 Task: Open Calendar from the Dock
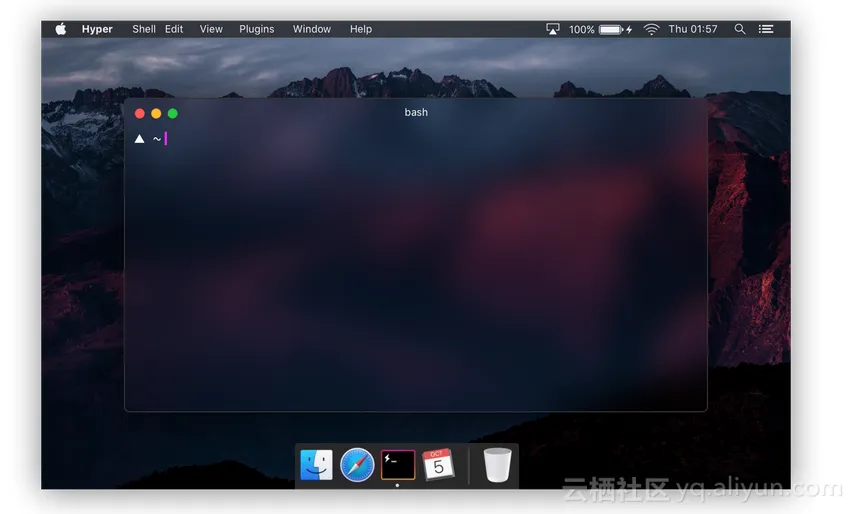tap(438, 464)
